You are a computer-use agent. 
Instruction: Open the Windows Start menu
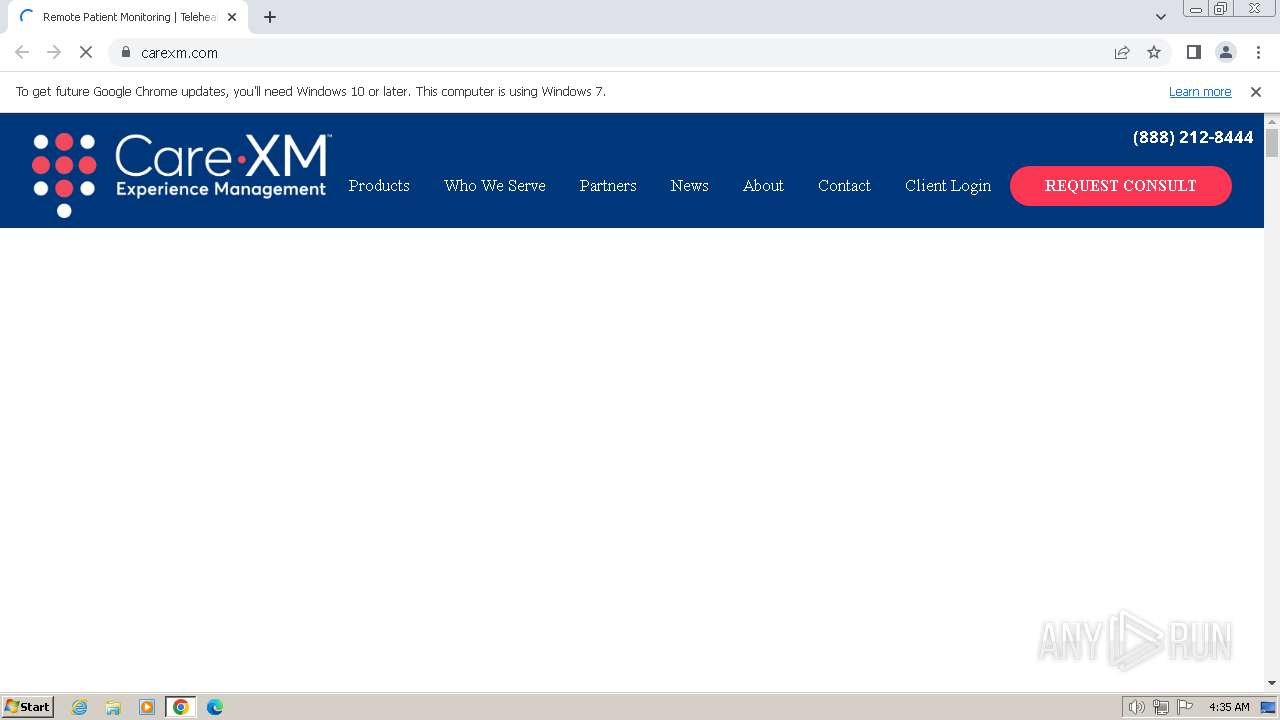pyautogui.click(x=28, y=706)
